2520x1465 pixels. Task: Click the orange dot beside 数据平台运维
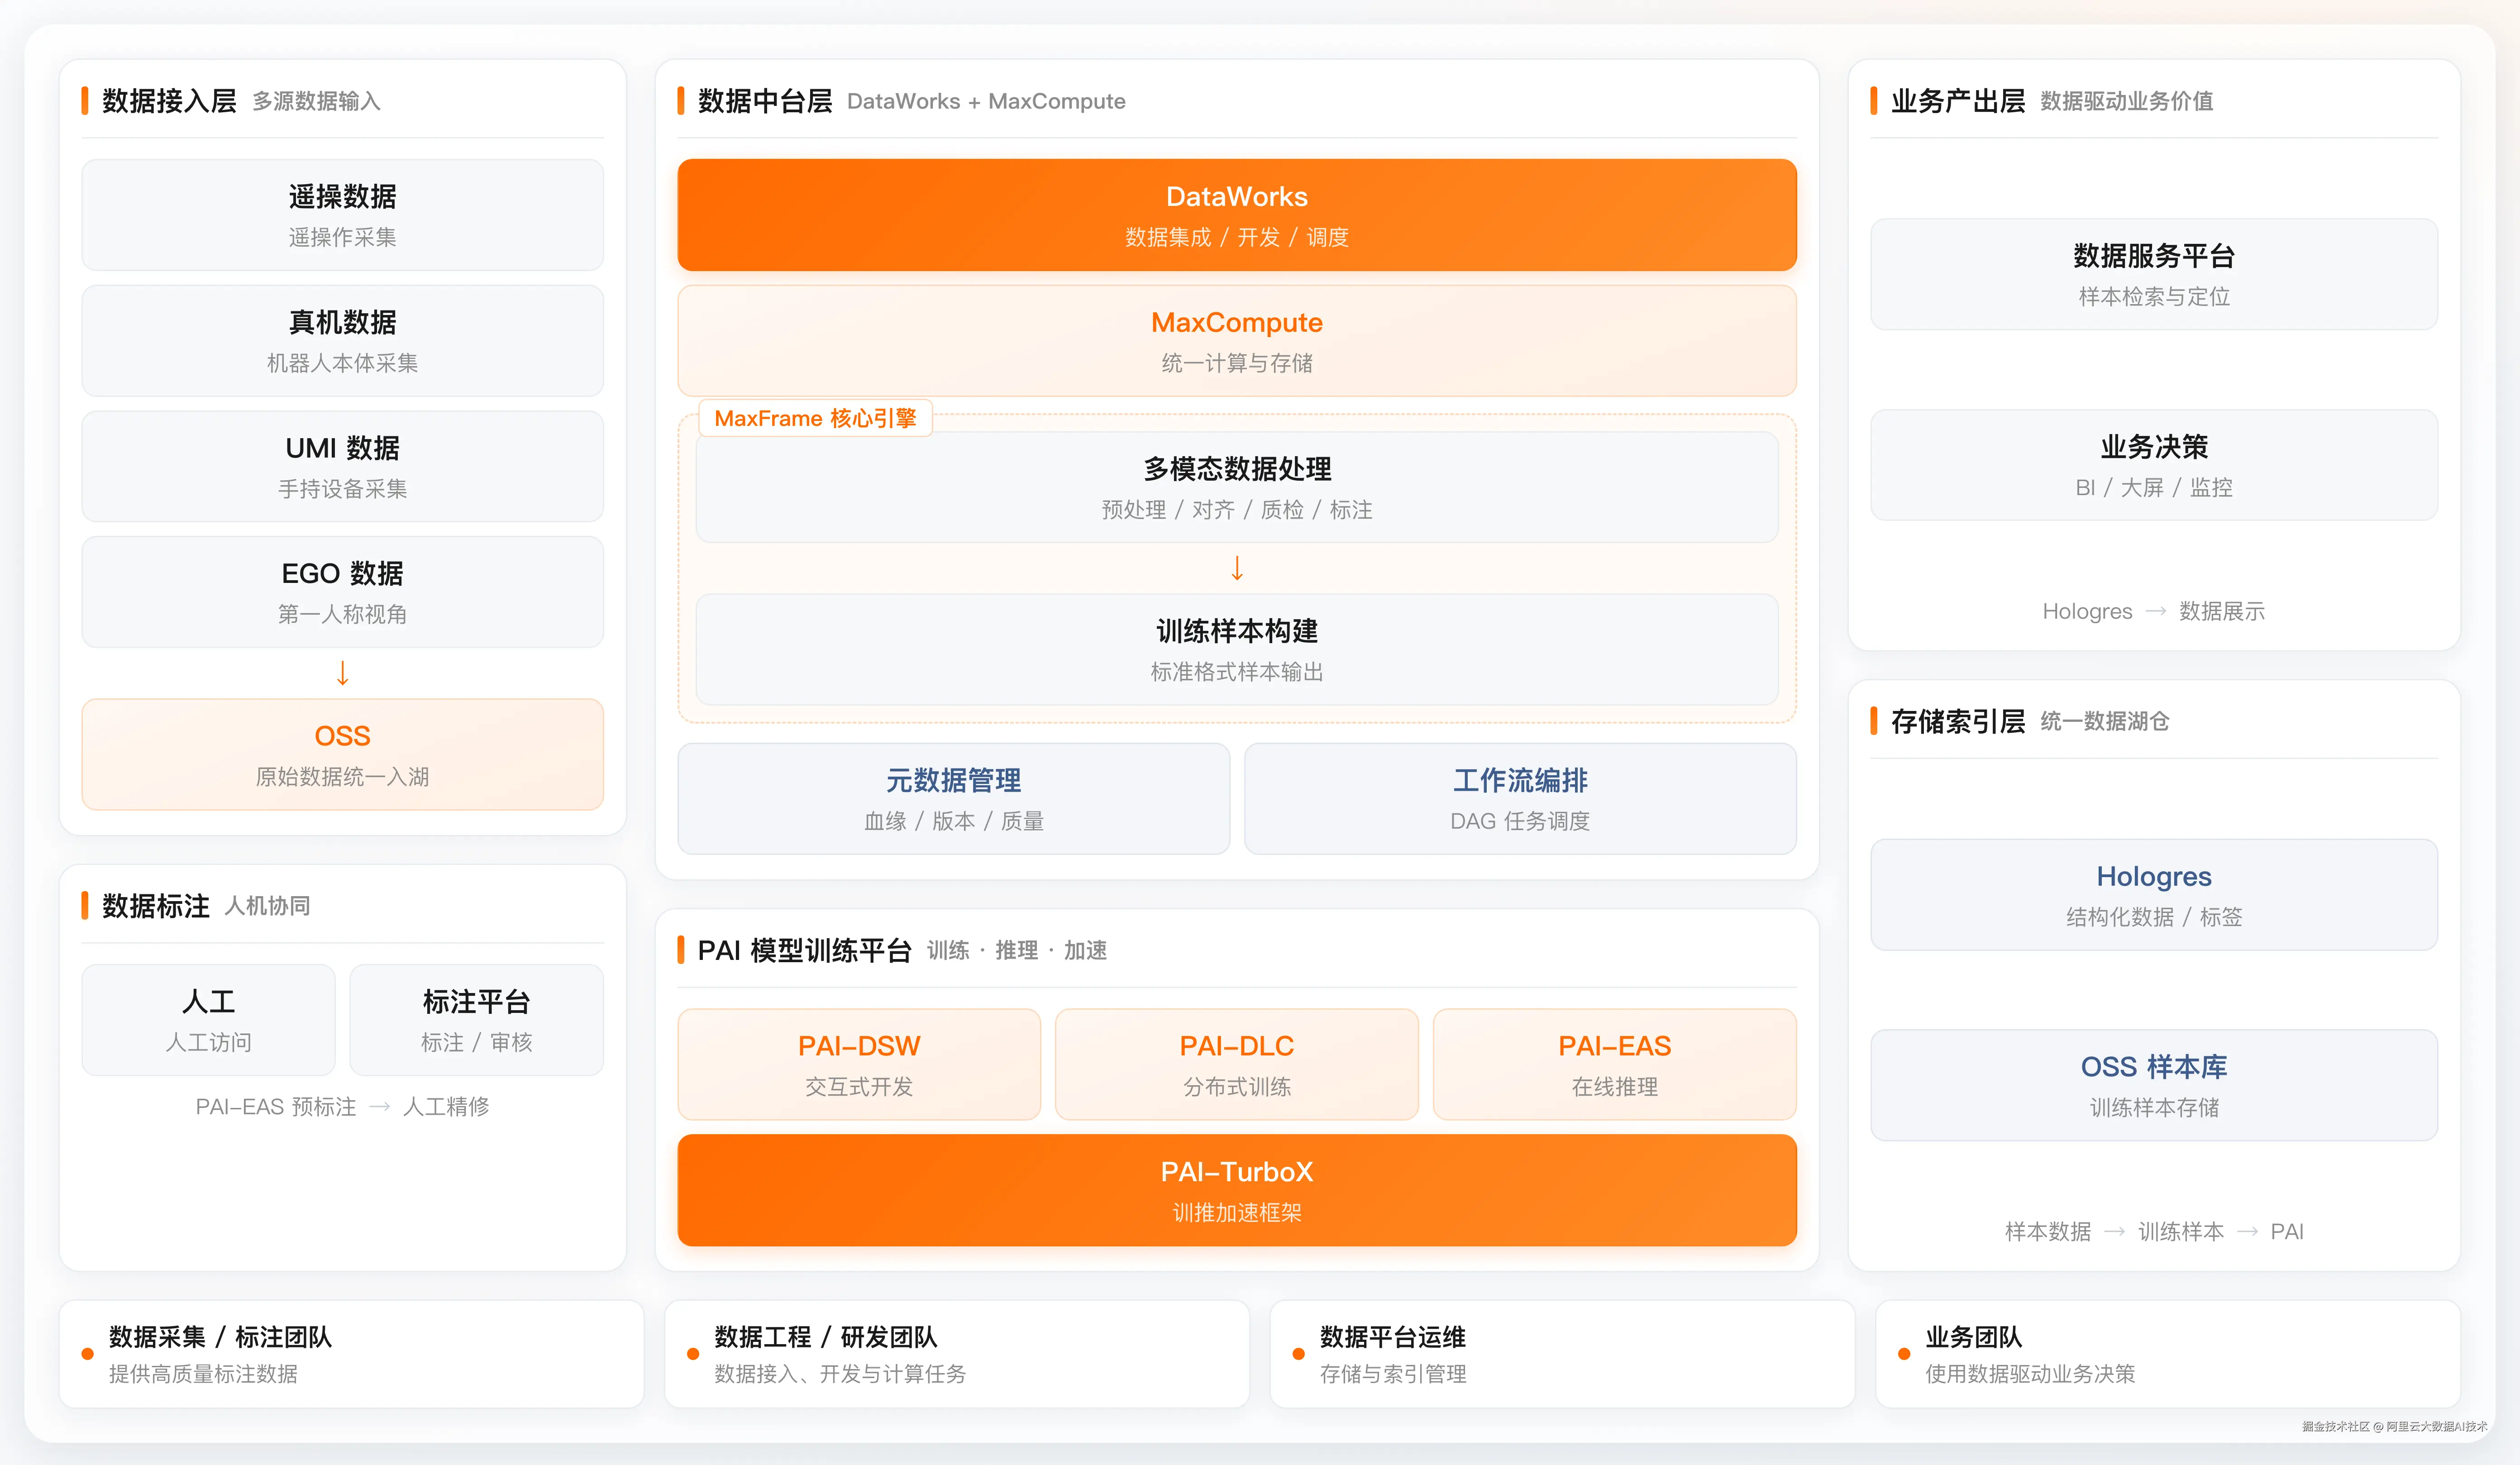click(1298, 1354)
